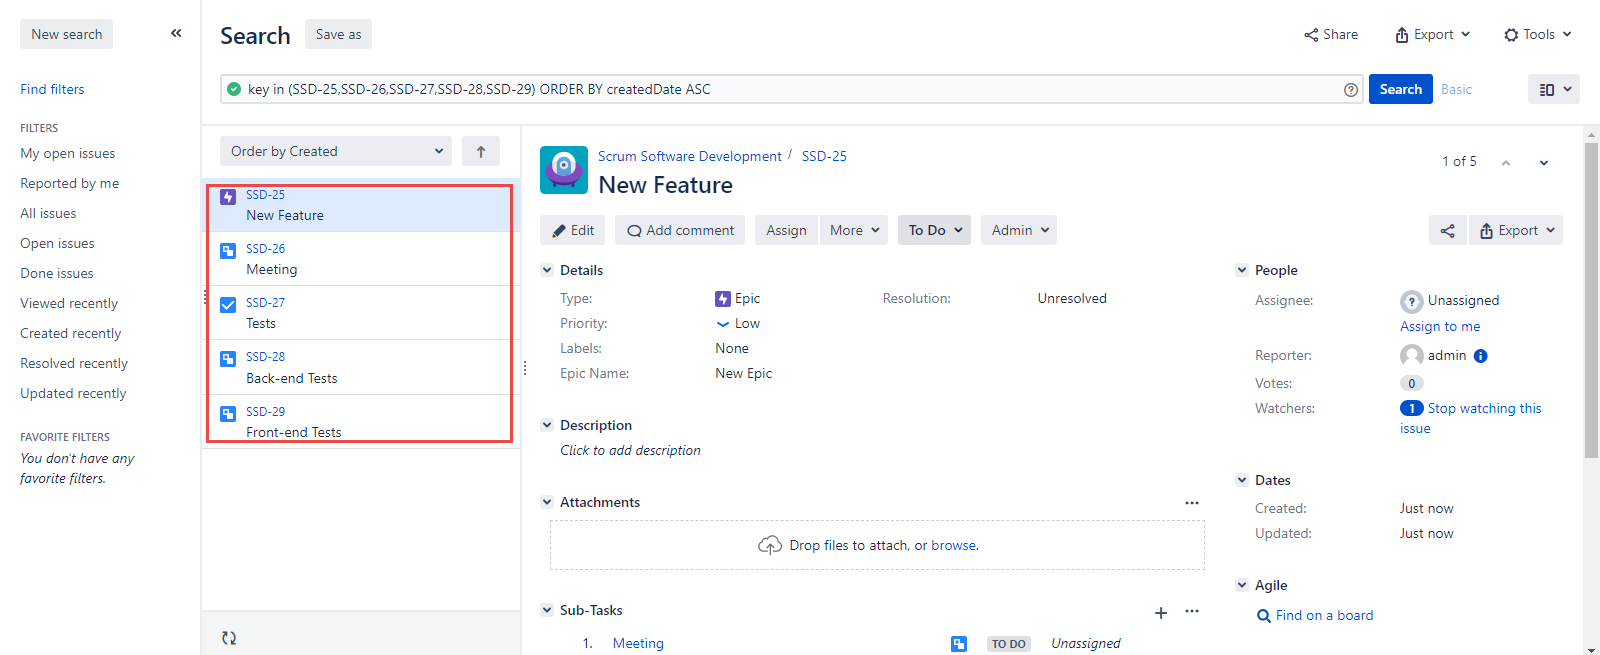
Task: Reverse sort order with the up arrow
Action: 481,152
